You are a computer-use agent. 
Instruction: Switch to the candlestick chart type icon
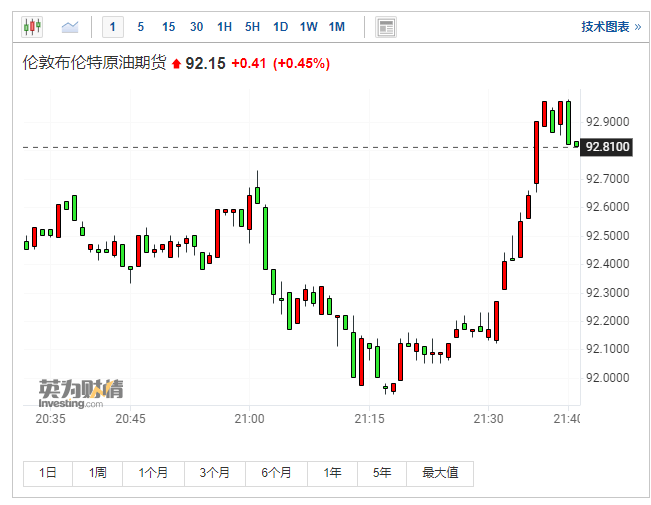pyautogui.click(x=32, y=27)
